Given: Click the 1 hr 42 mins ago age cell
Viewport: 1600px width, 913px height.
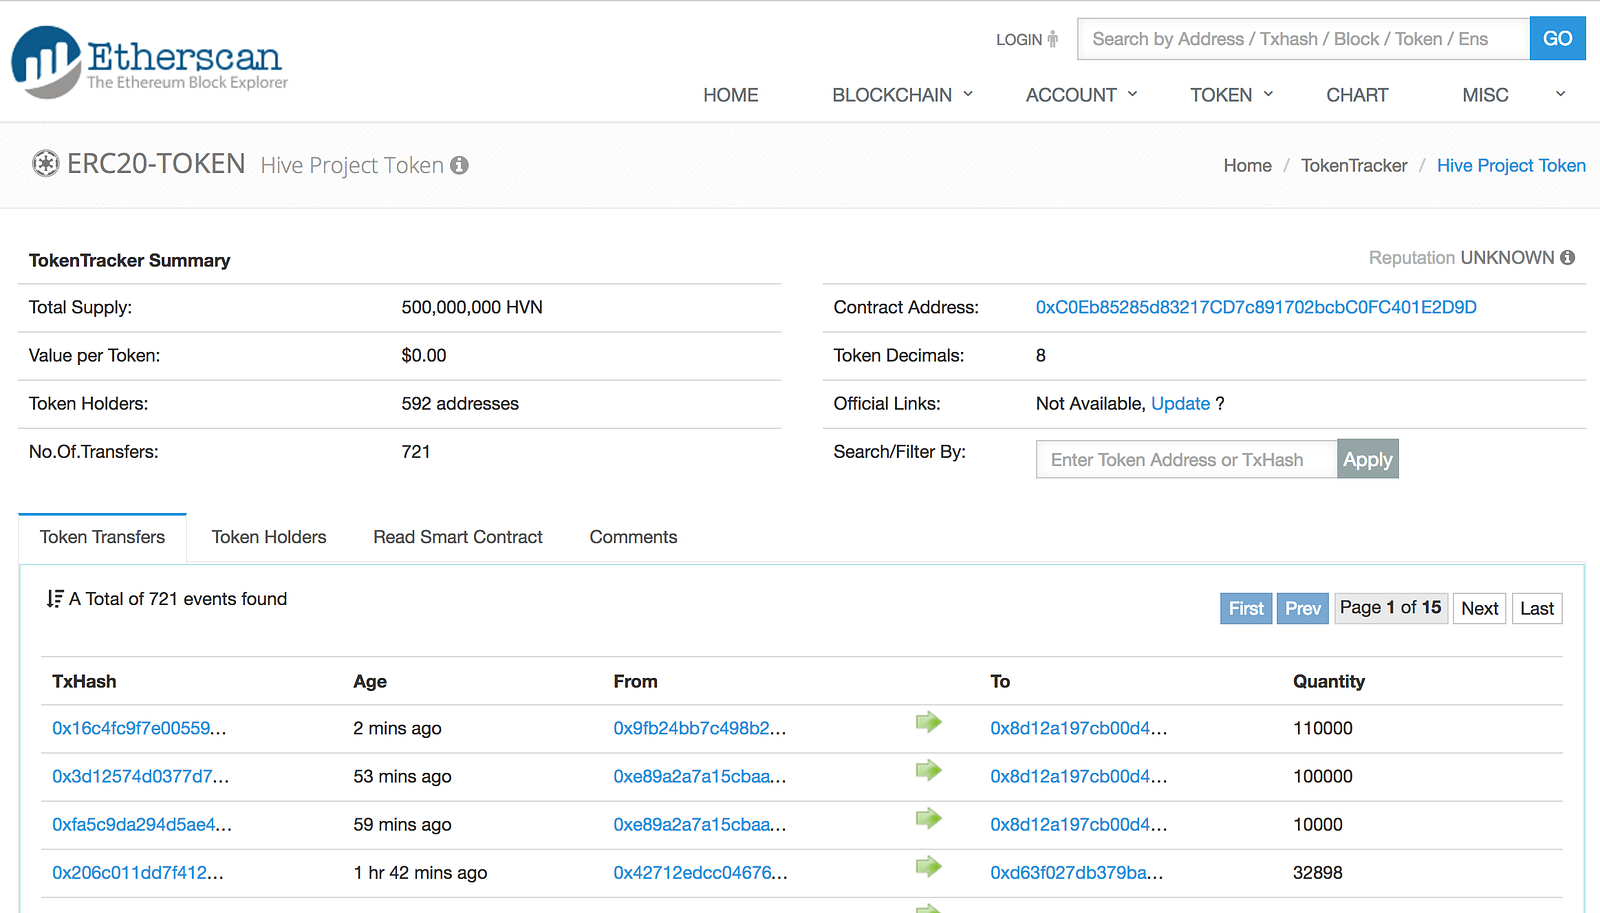Looking at the screenshot, I should [x=420, y=872].
